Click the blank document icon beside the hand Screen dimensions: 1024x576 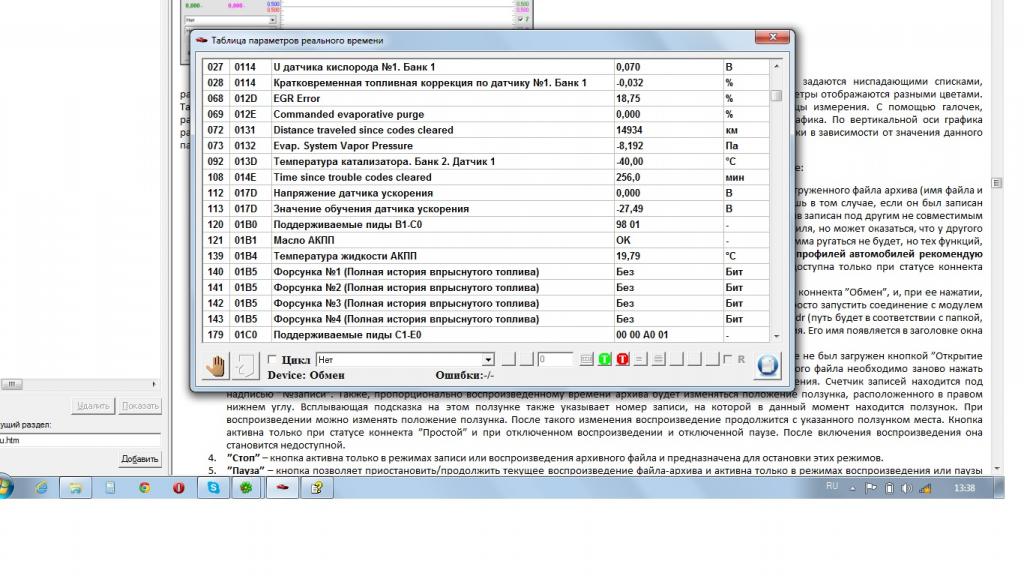point(245,366)
